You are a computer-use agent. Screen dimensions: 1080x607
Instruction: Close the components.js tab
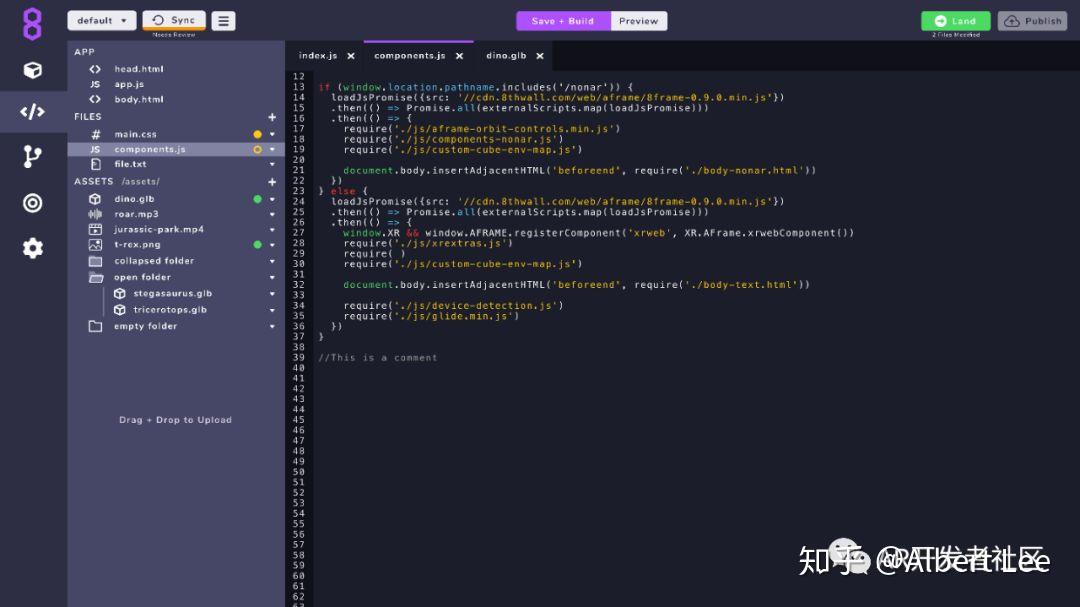tap(459, 56)
